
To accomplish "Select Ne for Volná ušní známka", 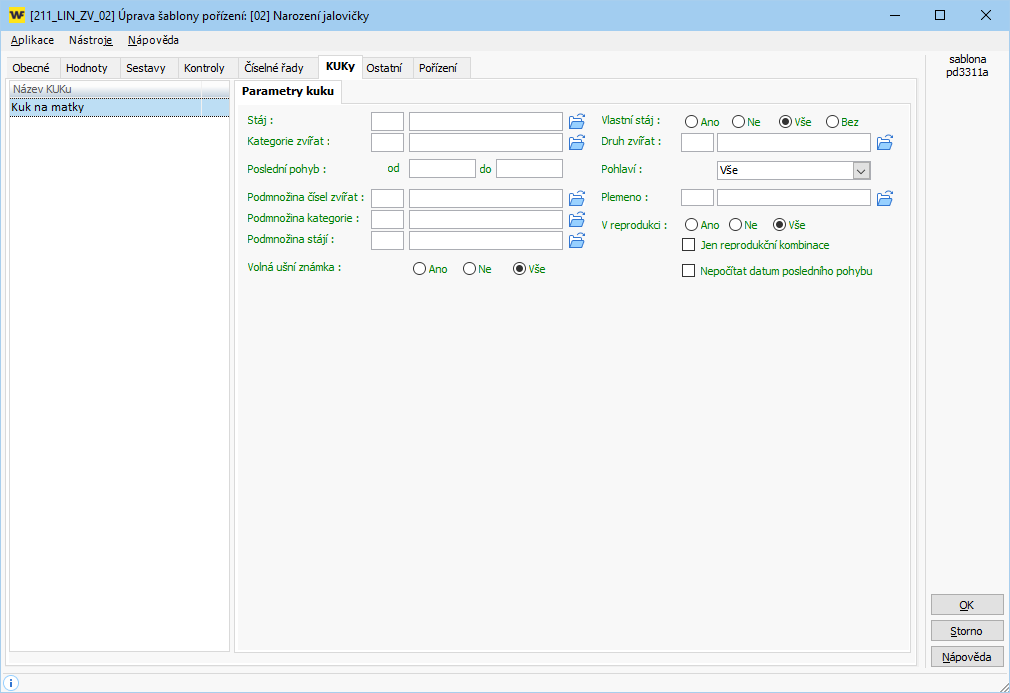I will (469, 270).
